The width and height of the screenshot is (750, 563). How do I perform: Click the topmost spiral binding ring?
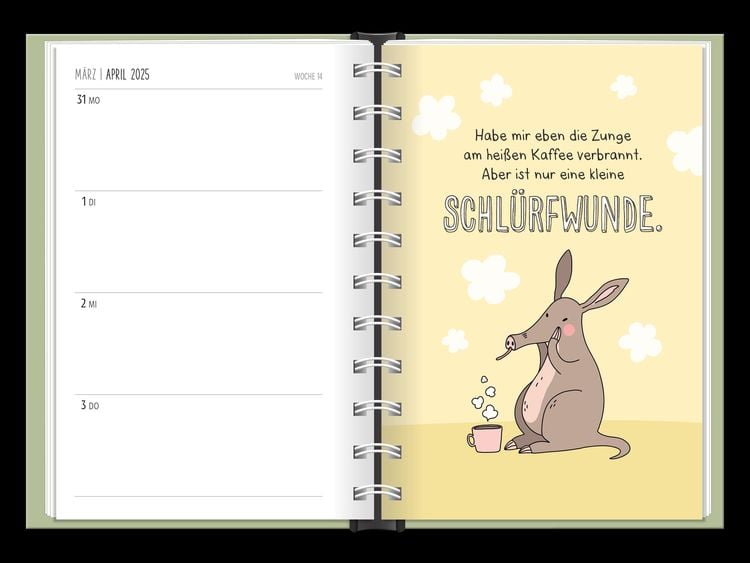[377, 71]
